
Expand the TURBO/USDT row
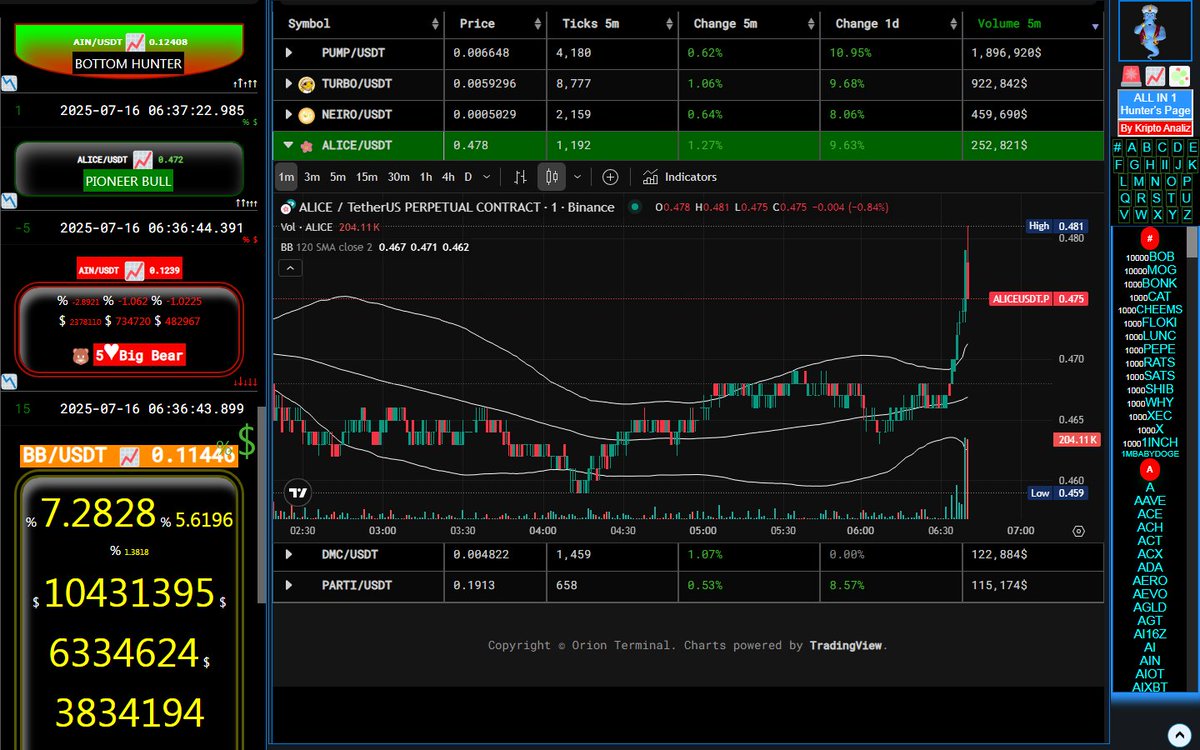tap(289, 83)
